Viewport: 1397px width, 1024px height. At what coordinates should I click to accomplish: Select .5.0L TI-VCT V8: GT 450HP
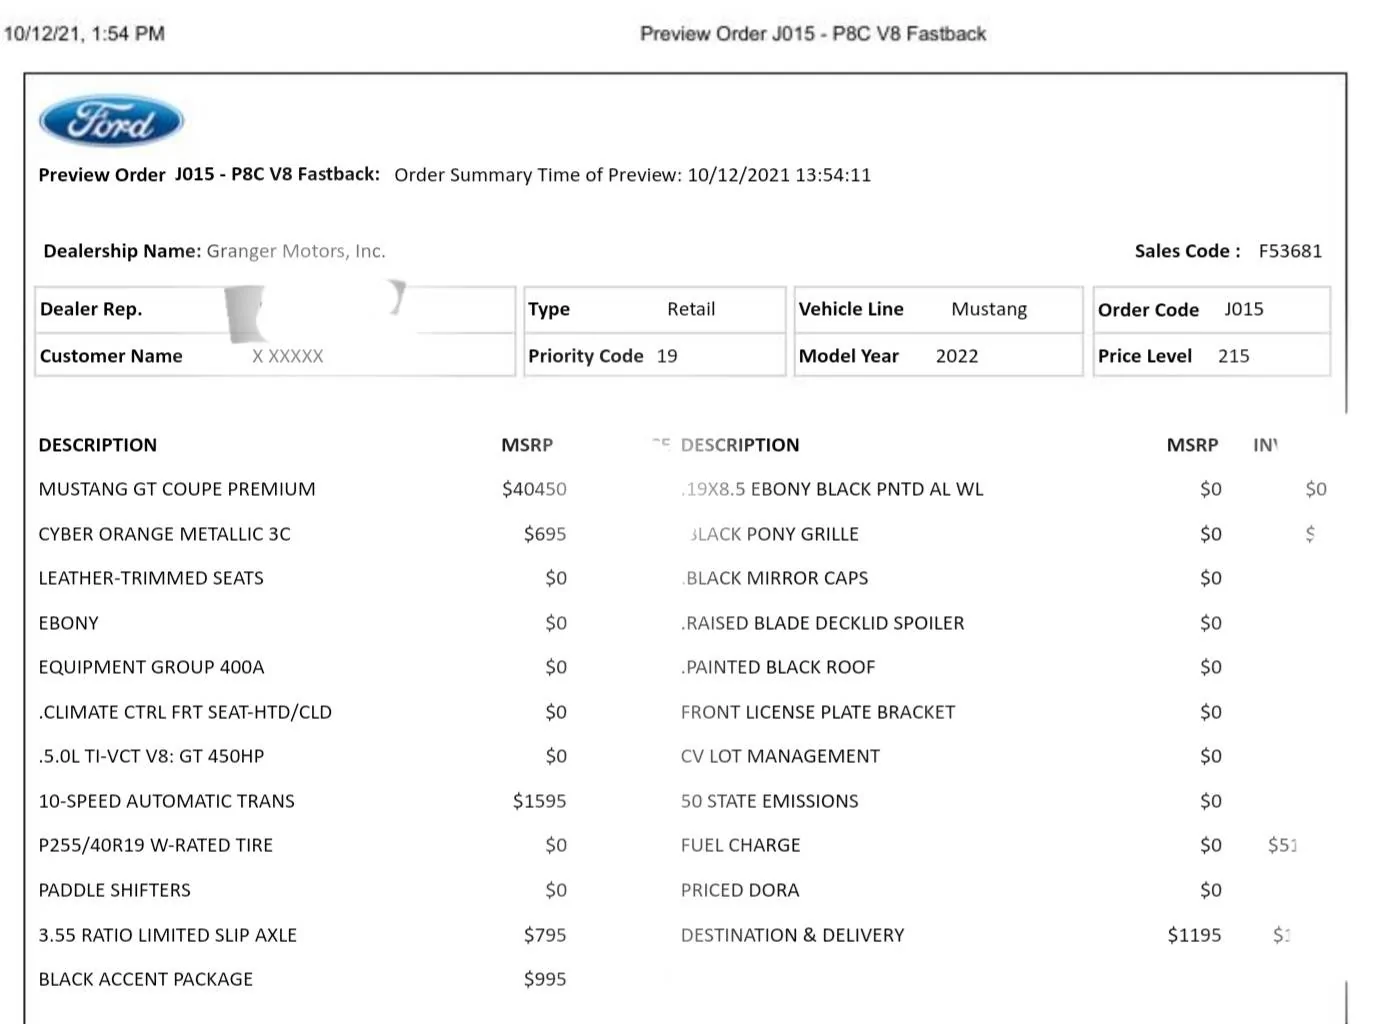(151, 756)
